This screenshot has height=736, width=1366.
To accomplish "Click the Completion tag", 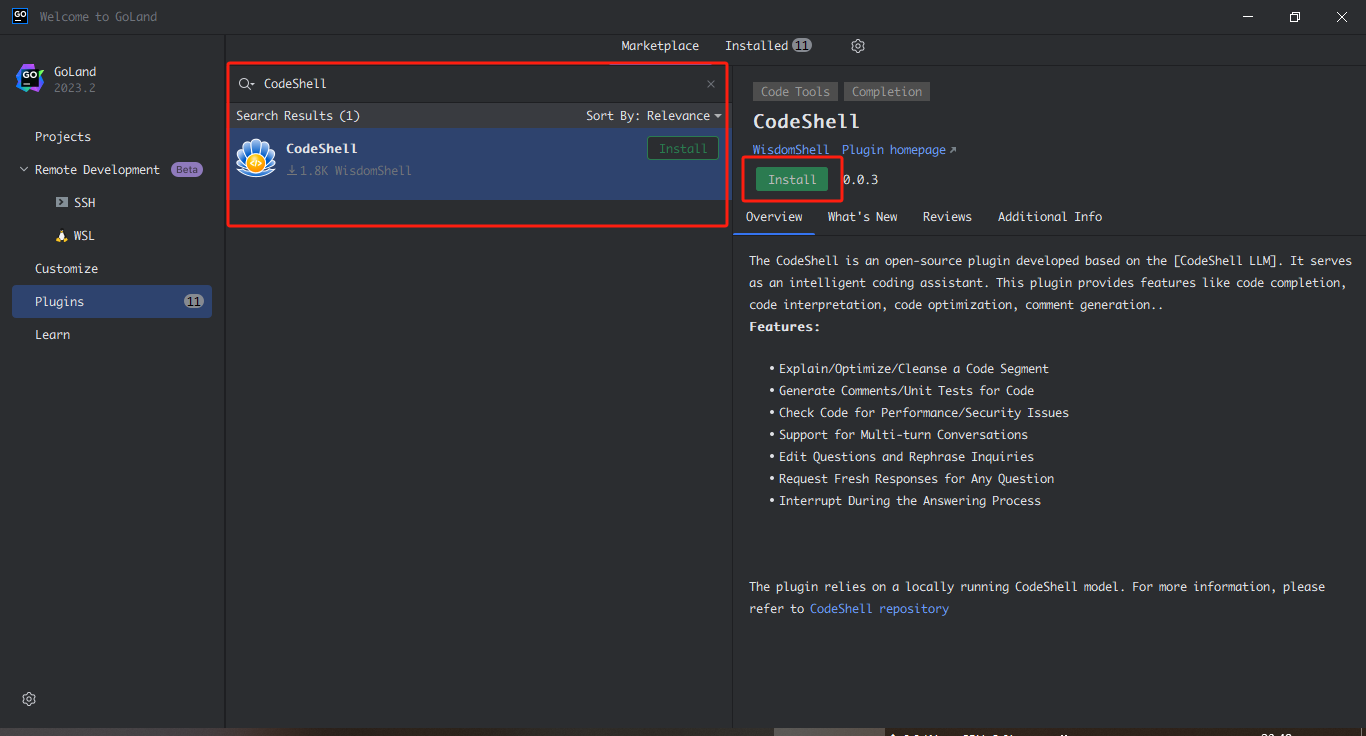I will (x=887, y=92).
